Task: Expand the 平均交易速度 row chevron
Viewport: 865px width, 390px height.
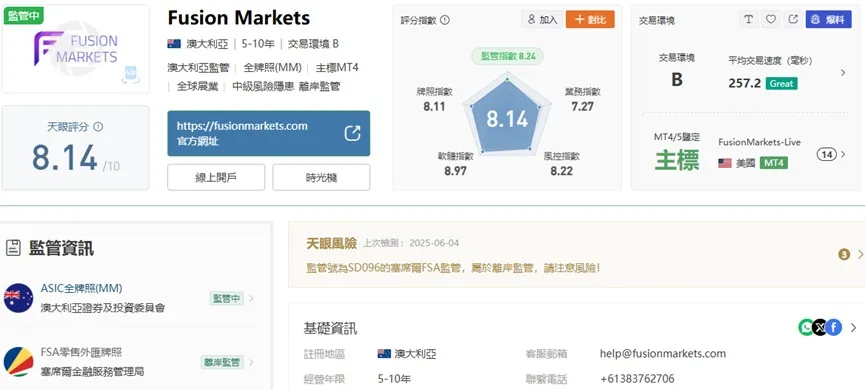Action: pyautogui.click(x=842, y=73)
